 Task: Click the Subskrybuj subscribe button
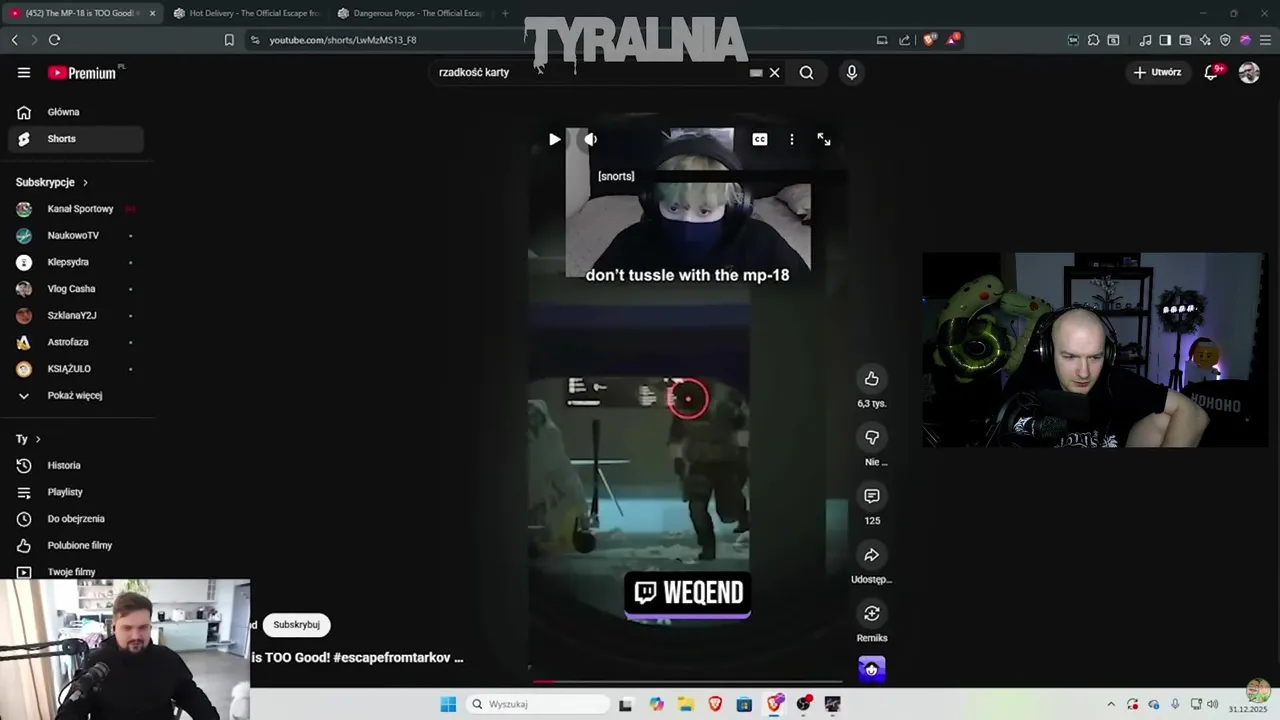coord(297,624)
